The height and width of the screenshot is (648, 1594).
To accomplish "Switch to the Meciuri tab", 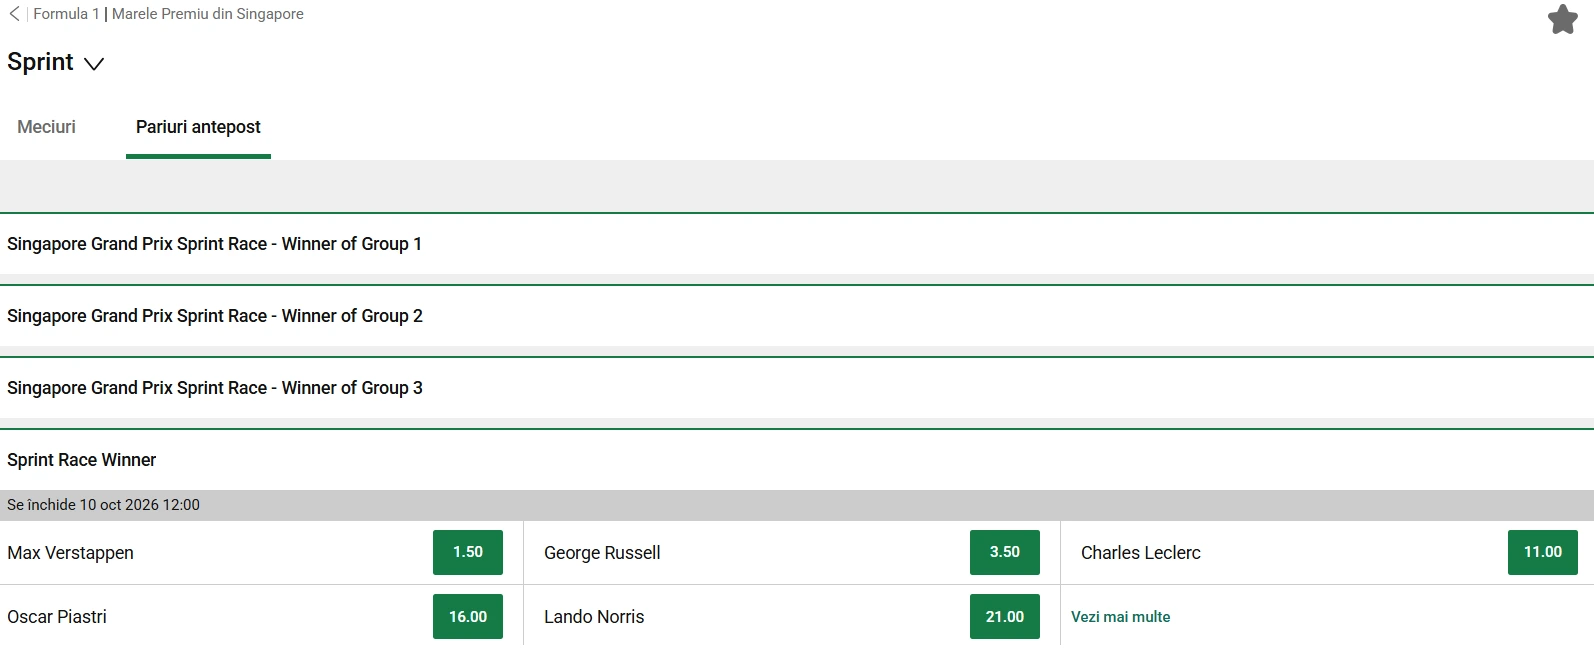I will tap(46, 127).
